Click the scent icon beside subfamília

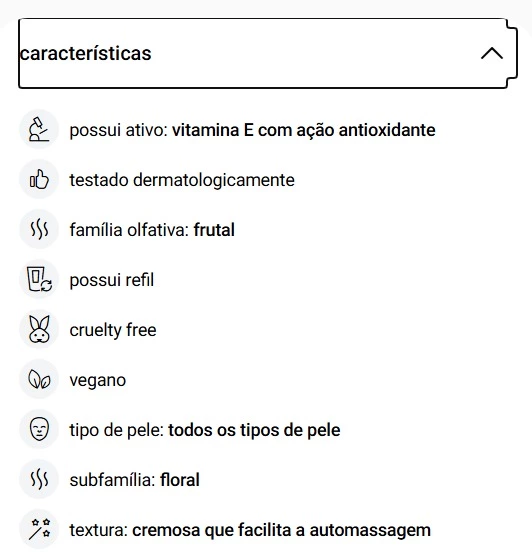point(39,479)
